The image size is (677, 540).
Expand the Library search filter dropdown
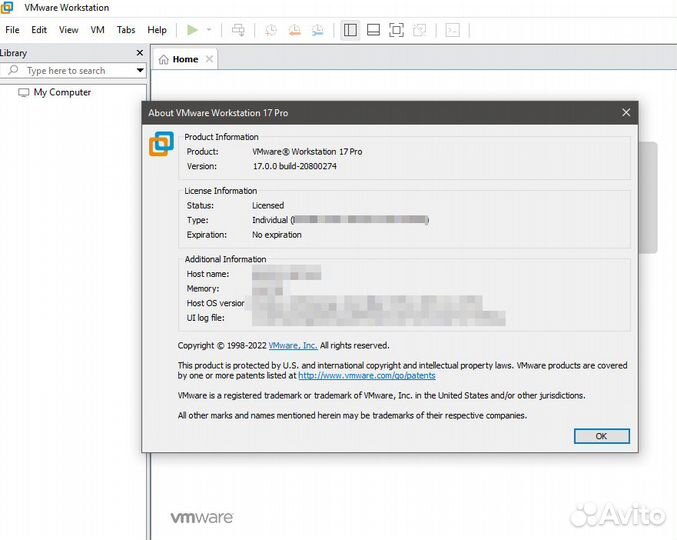(x=140, y=70)
